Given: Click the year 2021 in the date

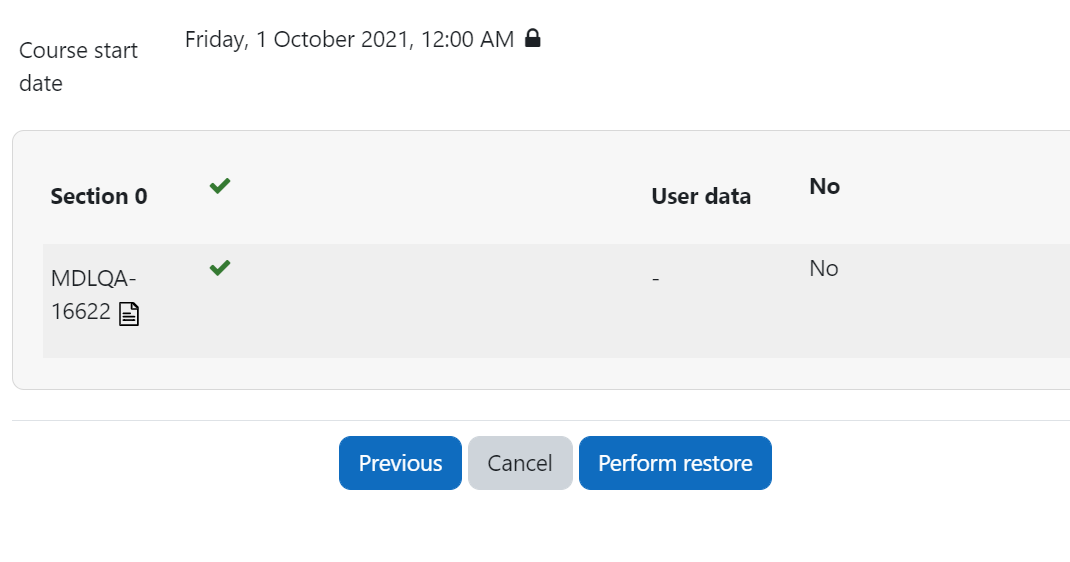Looking at the screenshot, I should [x=387, y=40].
